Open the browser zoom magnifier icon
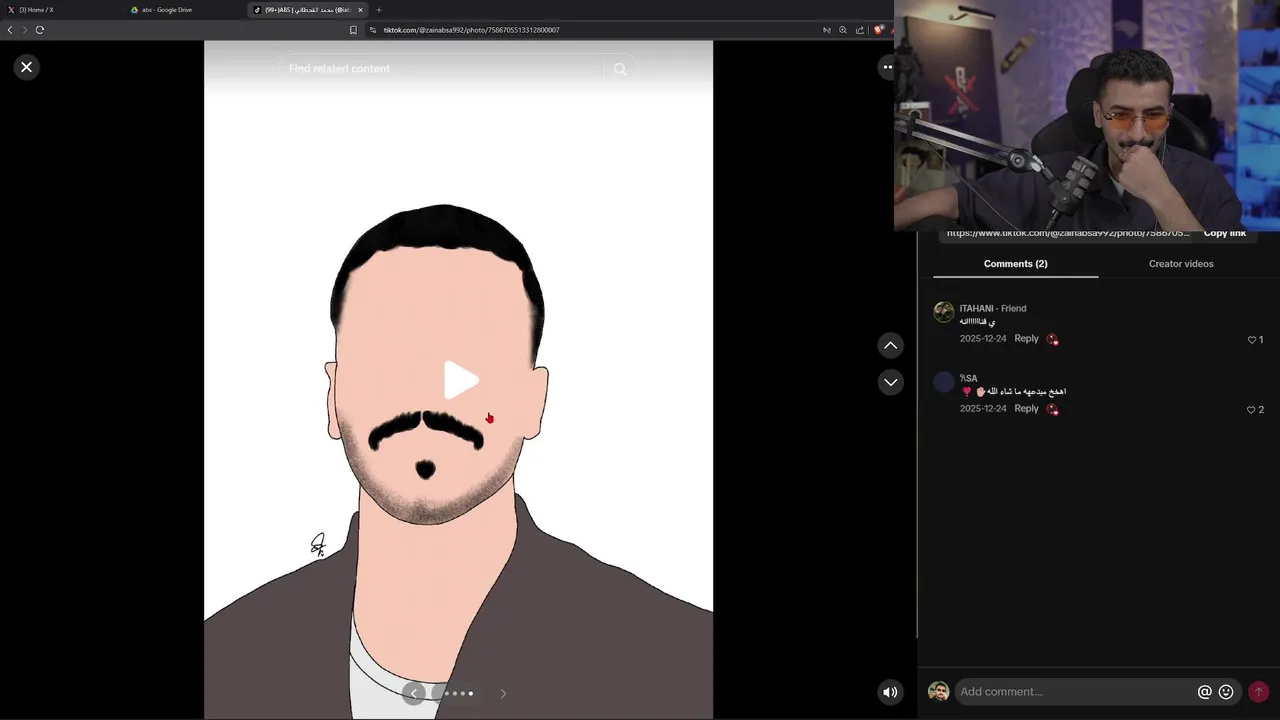This screenshot has width=1280, height=720. [843, 30]
